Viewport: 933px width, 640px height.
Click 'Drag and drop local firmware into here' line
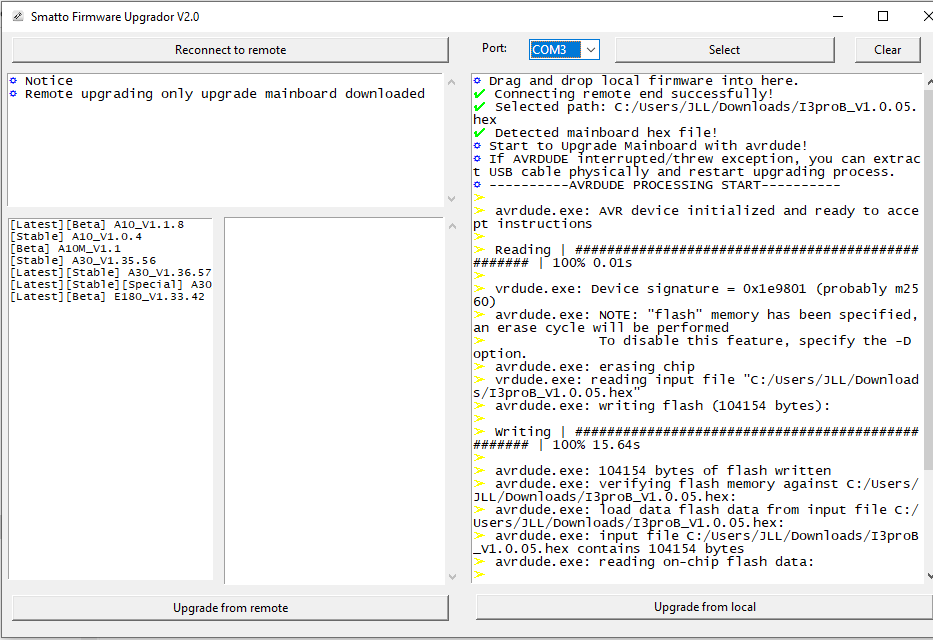(644, 80)
